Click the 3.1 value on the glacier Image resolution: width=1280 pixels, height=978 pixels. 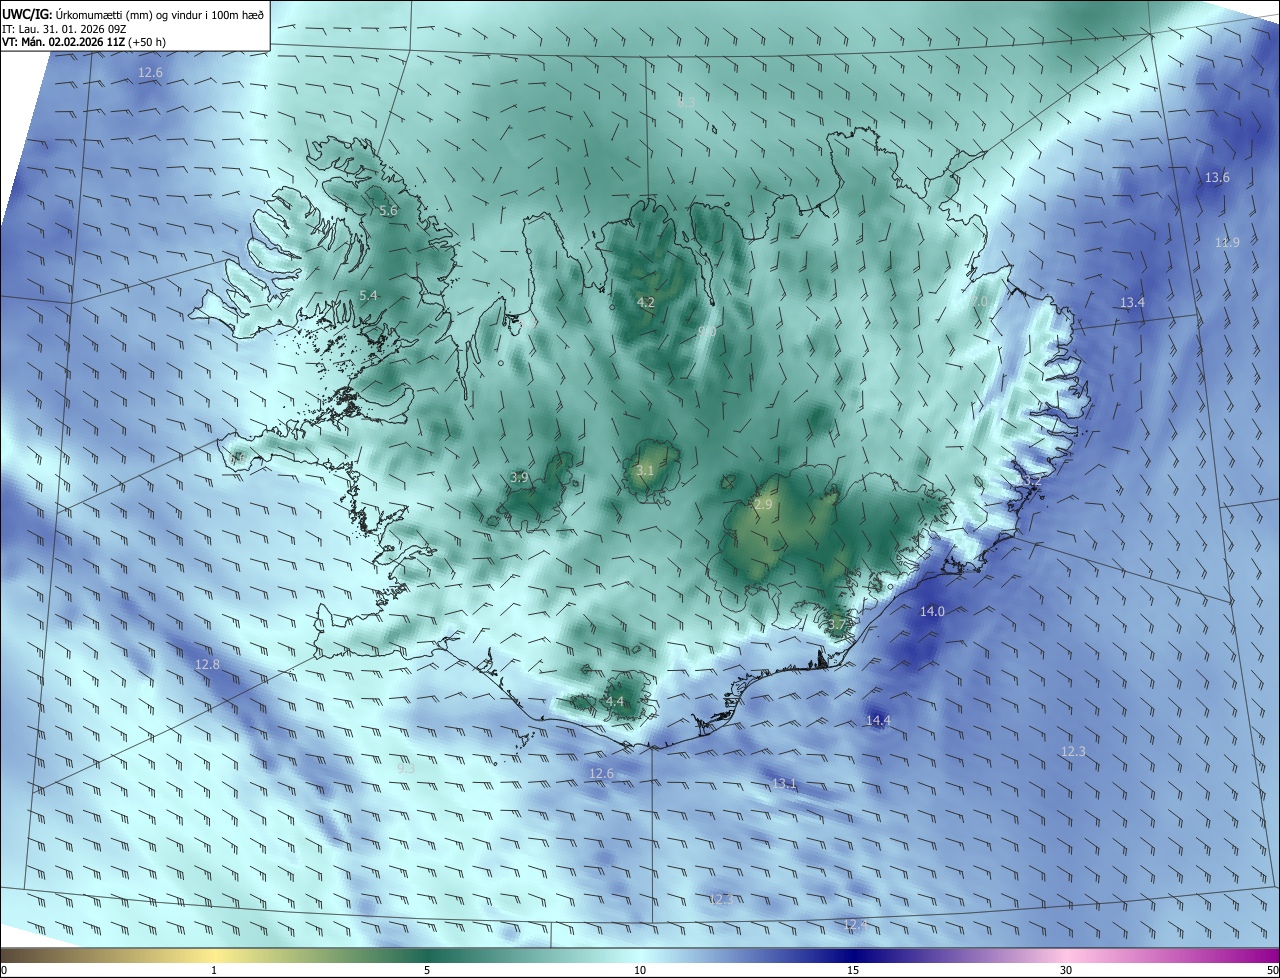pos(645,470)
